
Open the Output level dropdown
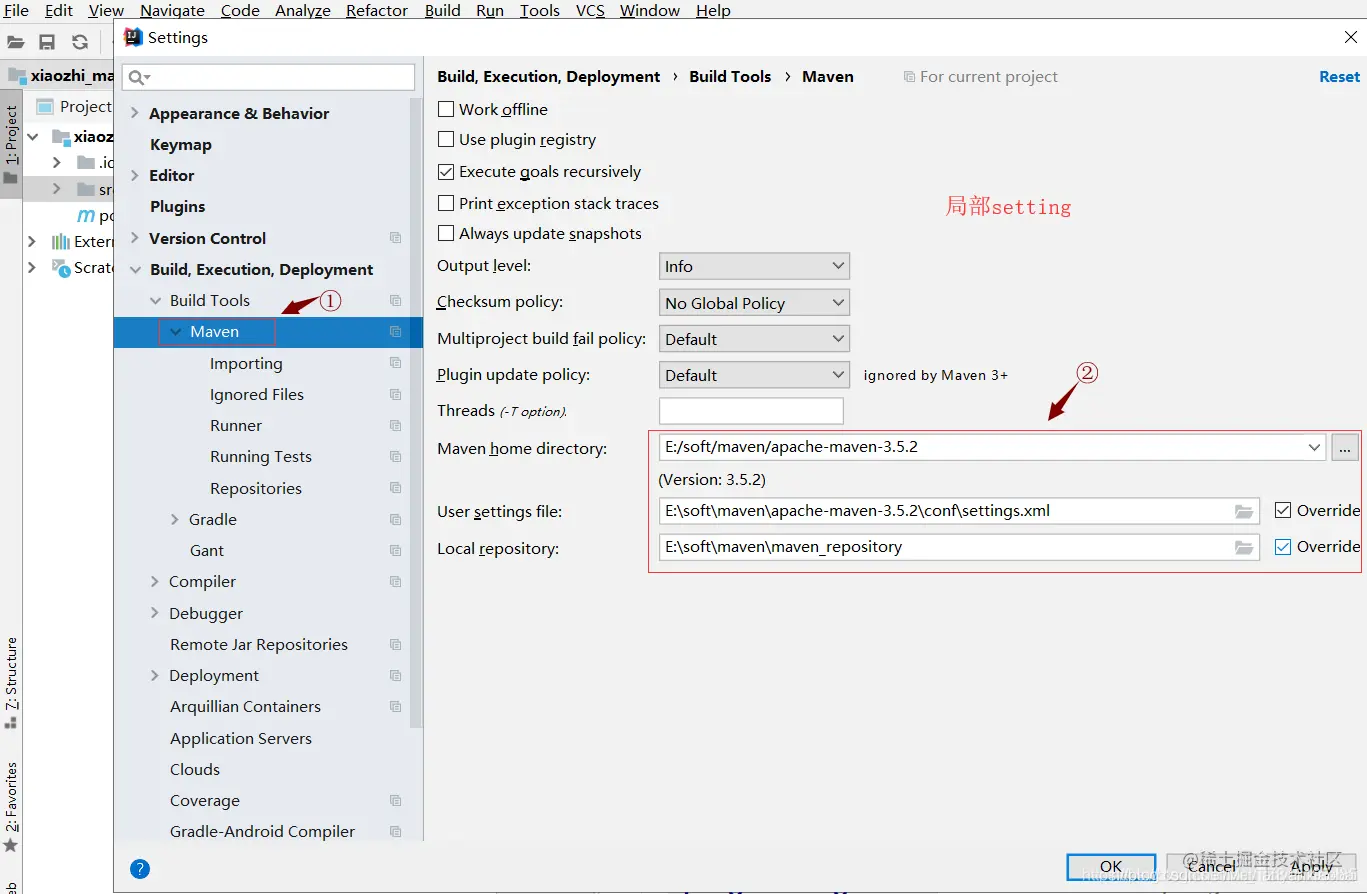coord(754,266)
